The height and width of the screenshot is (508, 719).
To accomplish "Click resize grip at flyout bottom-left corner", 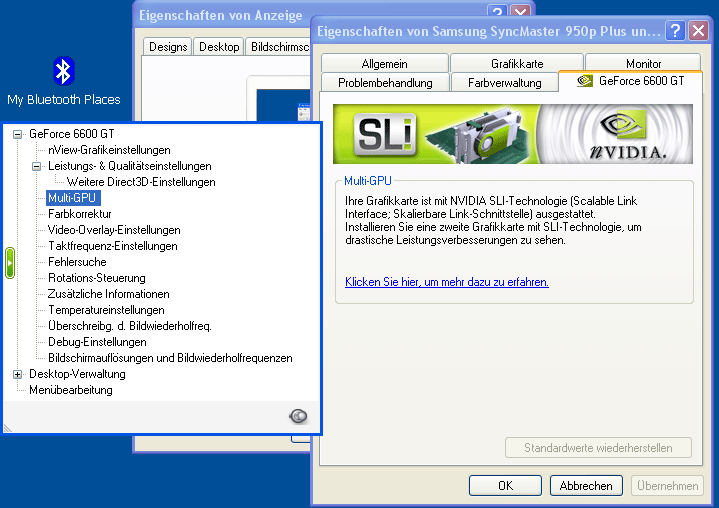I will [8, 428].
